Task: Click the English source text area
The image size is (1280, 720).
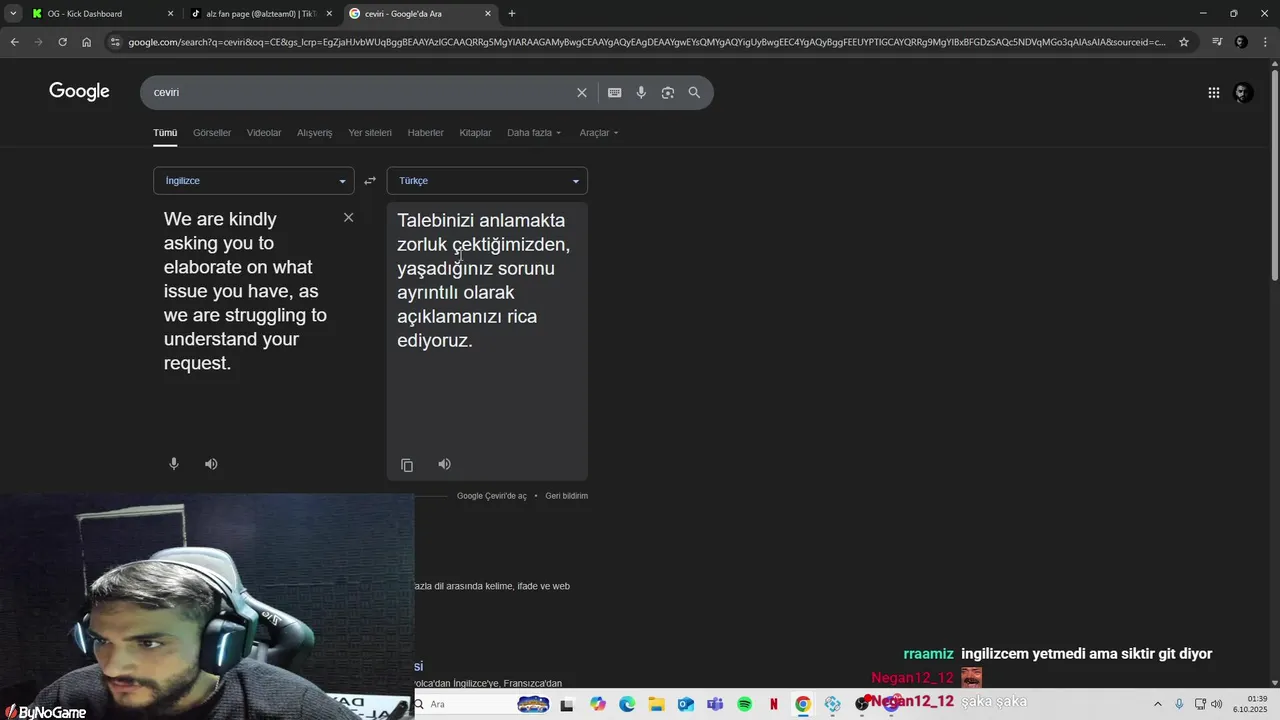Action: pyautogui.click(x=245, y=291)
